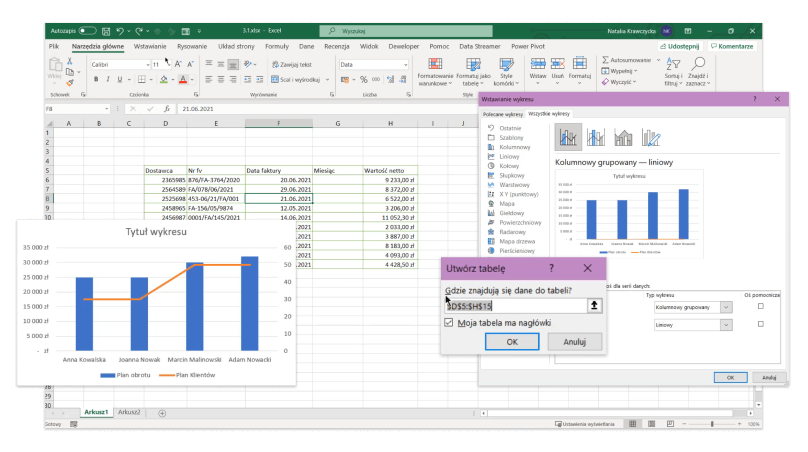Viewport: 808px width, 452px height.
Task: Toggle bold formatting in font group
Action: [95, 79]
